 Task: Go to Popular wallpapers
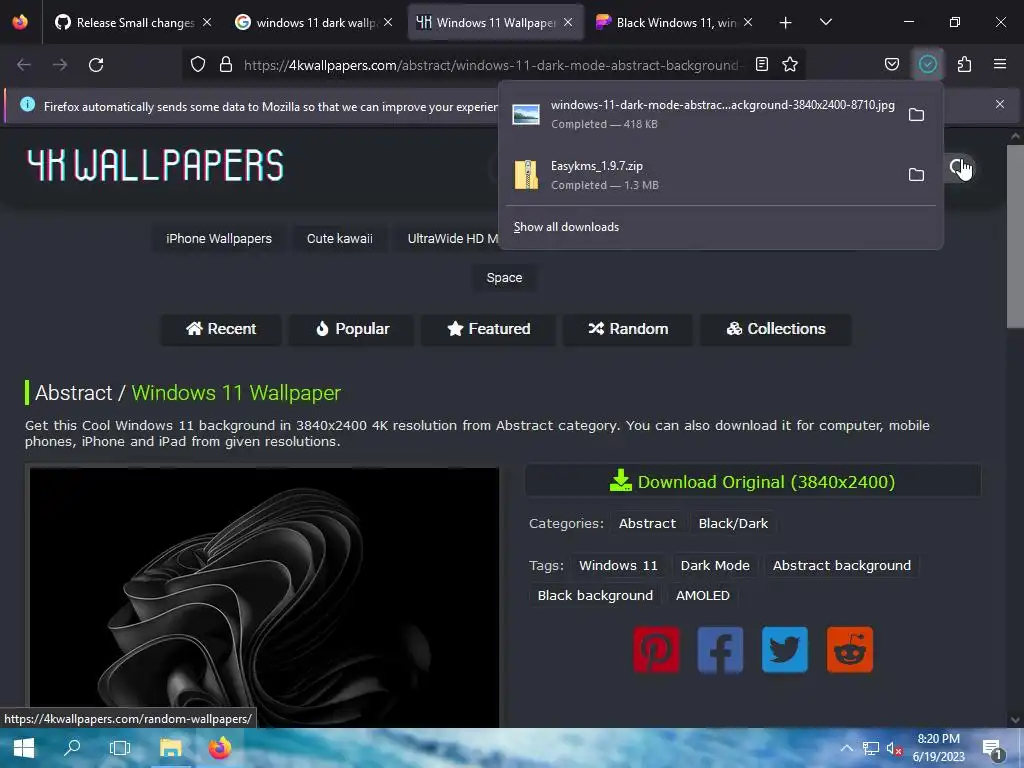352,328
